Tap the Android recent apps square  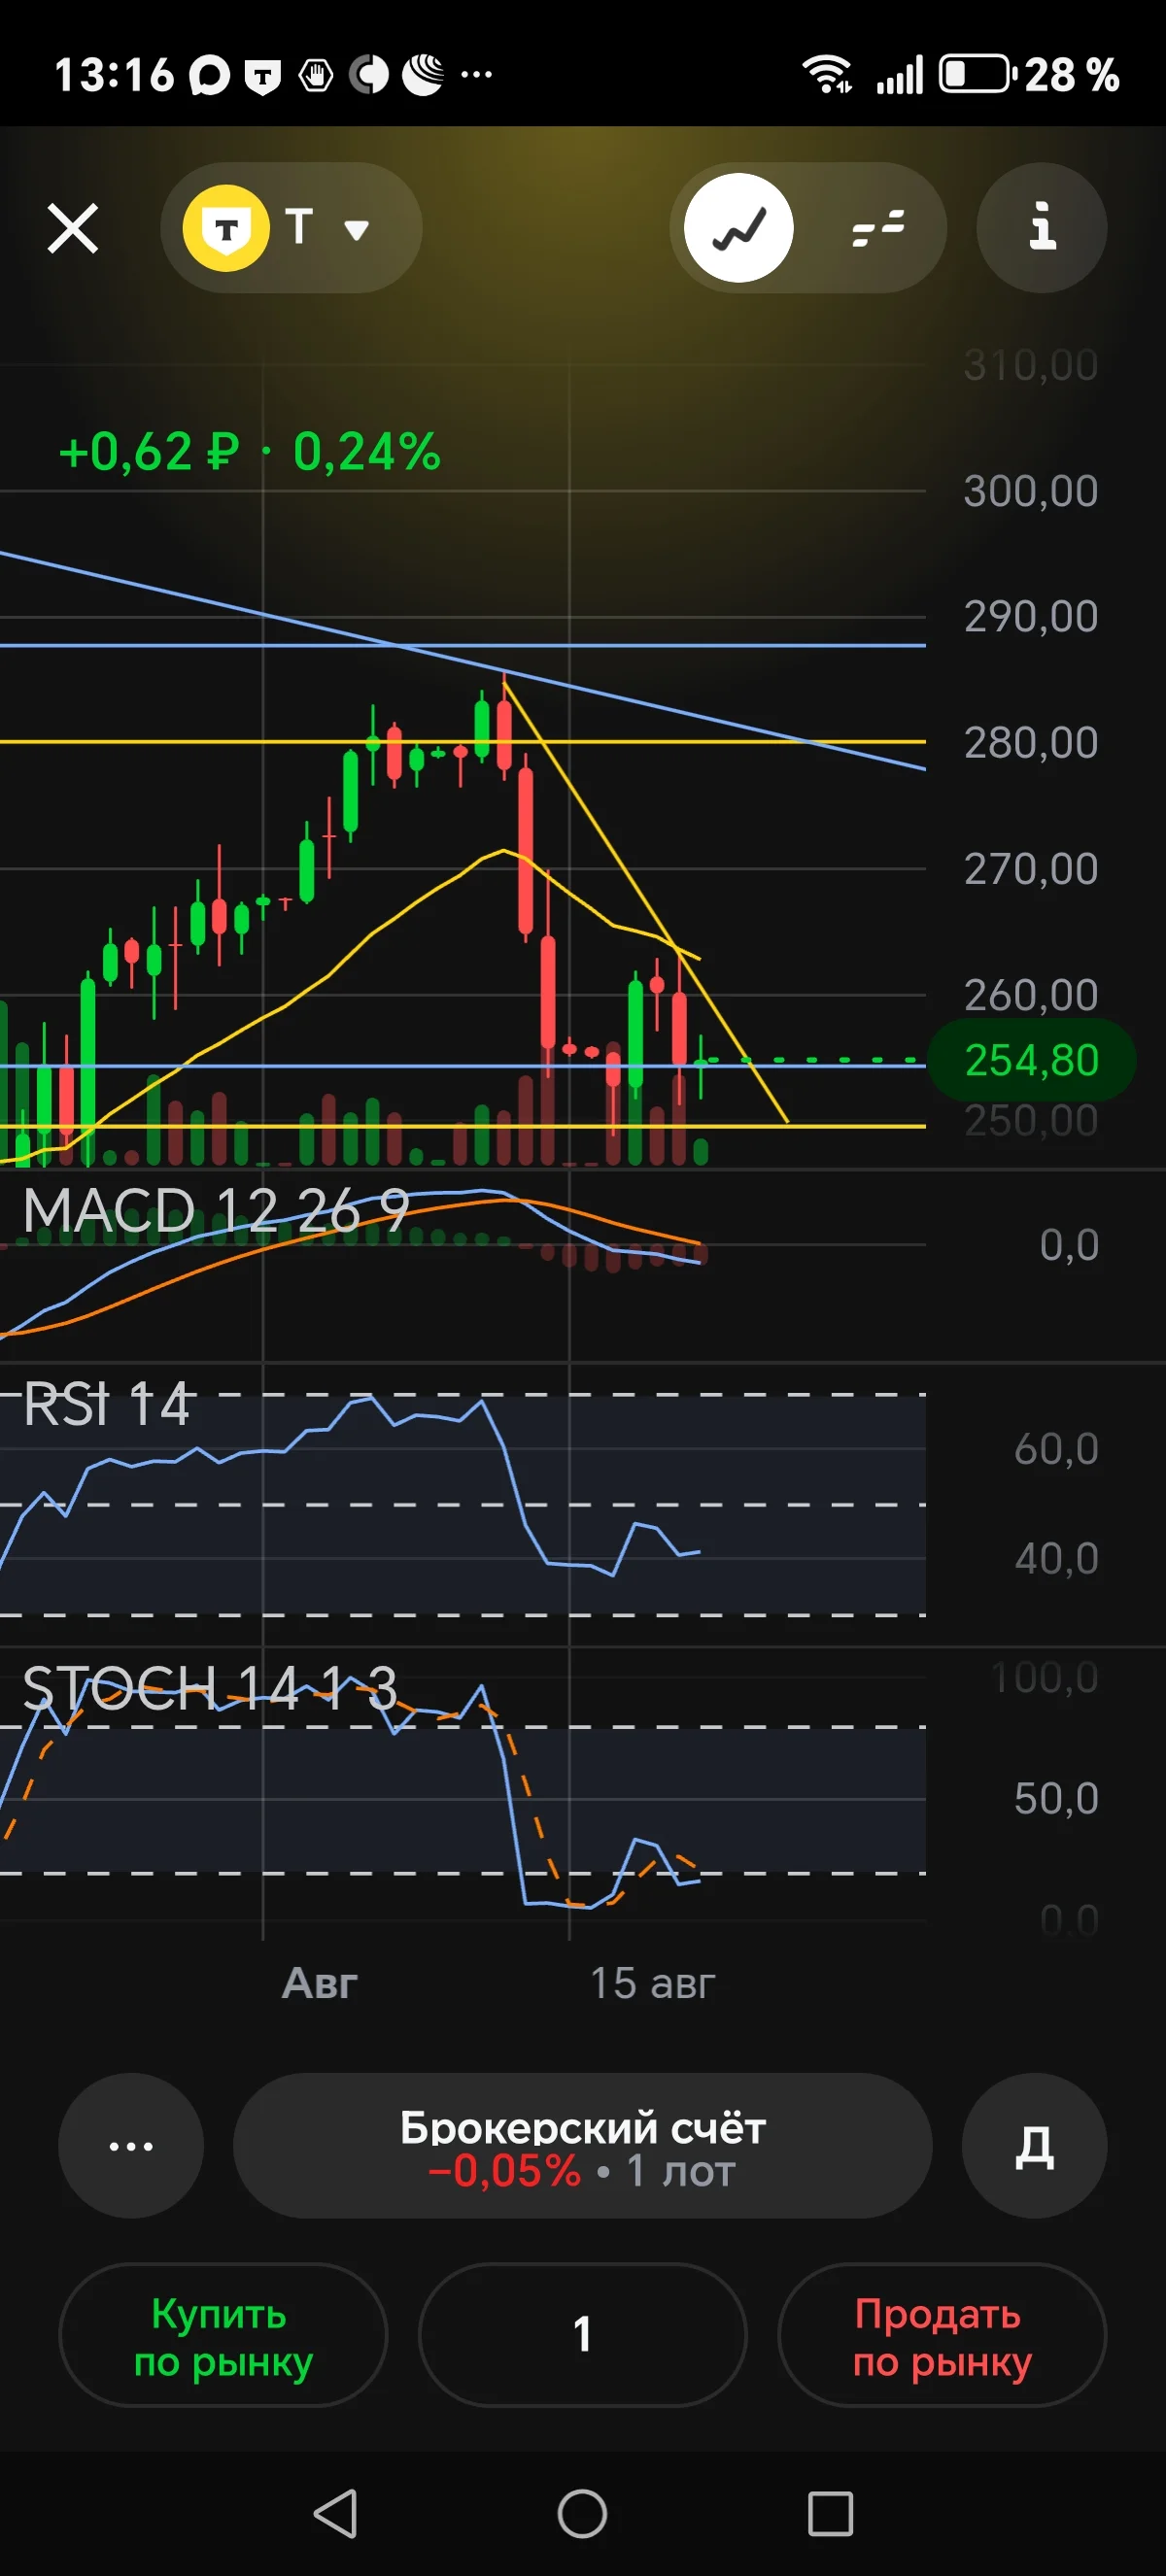tap(830, 2513)
